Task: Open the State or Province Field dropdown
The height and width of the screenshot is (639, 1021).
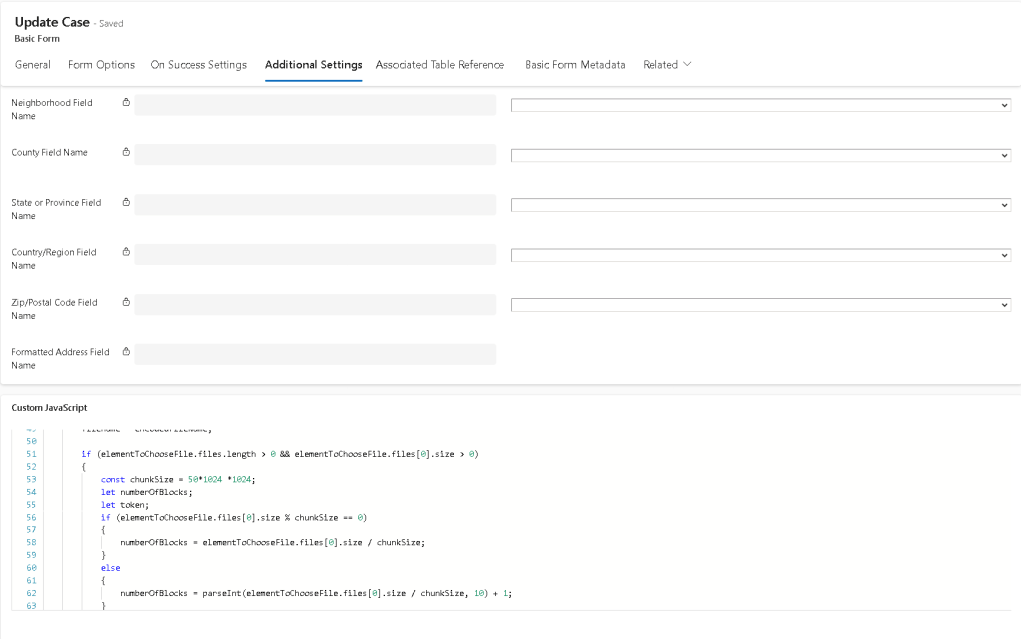Action: coord(1003,204)
